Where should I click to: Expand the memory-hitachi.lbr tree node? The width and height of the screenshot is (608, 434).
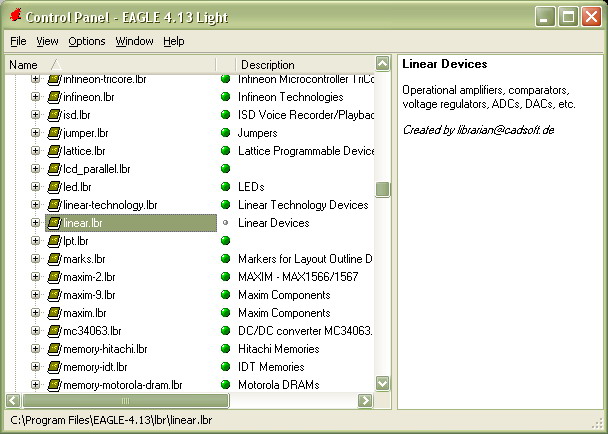click(35, 348)
